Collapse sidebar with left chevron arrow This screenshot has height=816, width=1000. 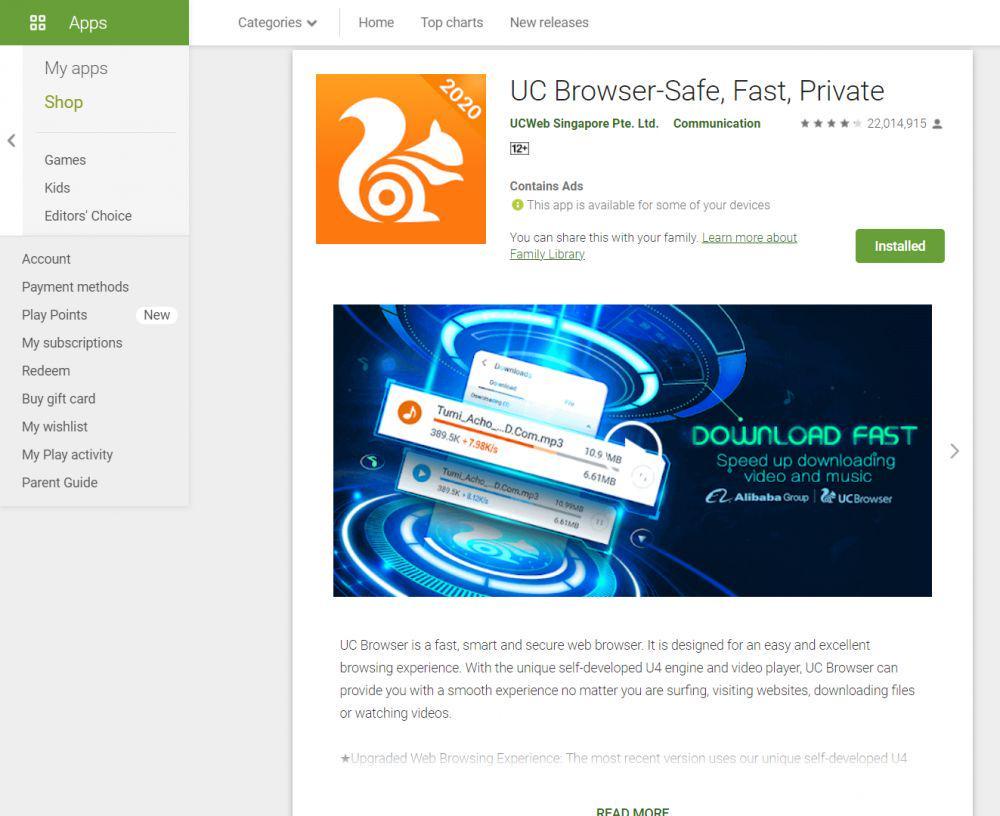click(x=11, y=140)
